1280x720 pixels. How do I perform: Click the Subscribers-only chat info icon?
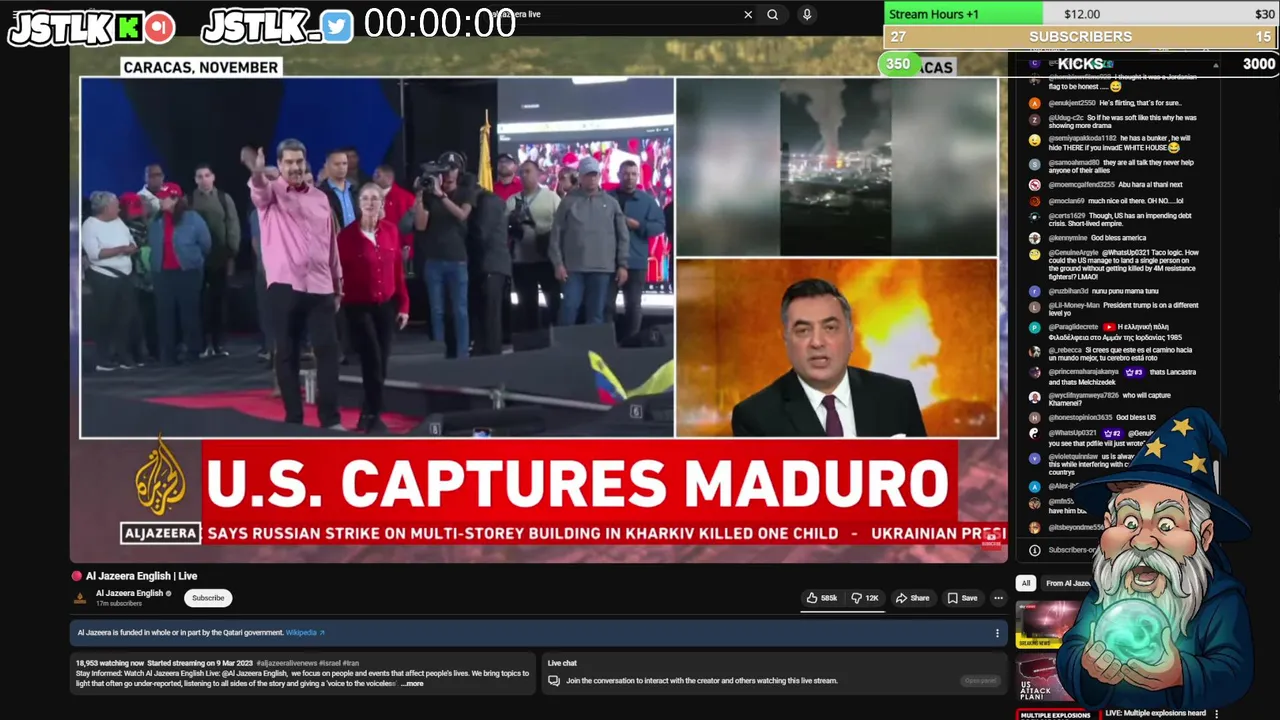1035,550
